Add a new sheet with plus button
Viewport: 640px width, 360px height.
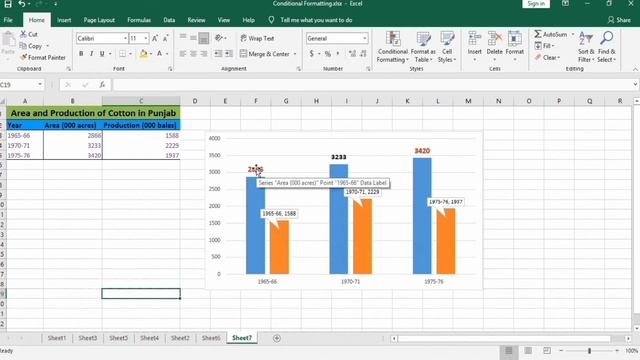coord(277,338)
